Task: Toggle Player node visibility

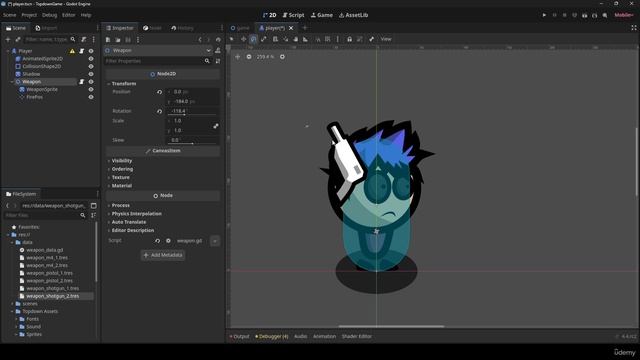Action: point(91,51)
